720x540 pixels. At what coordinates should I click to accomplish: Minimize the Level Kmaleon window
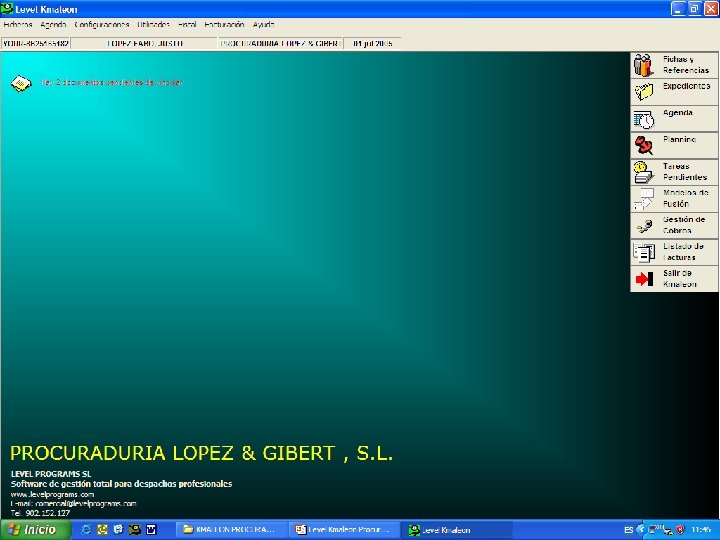click(x=678, y=9)
